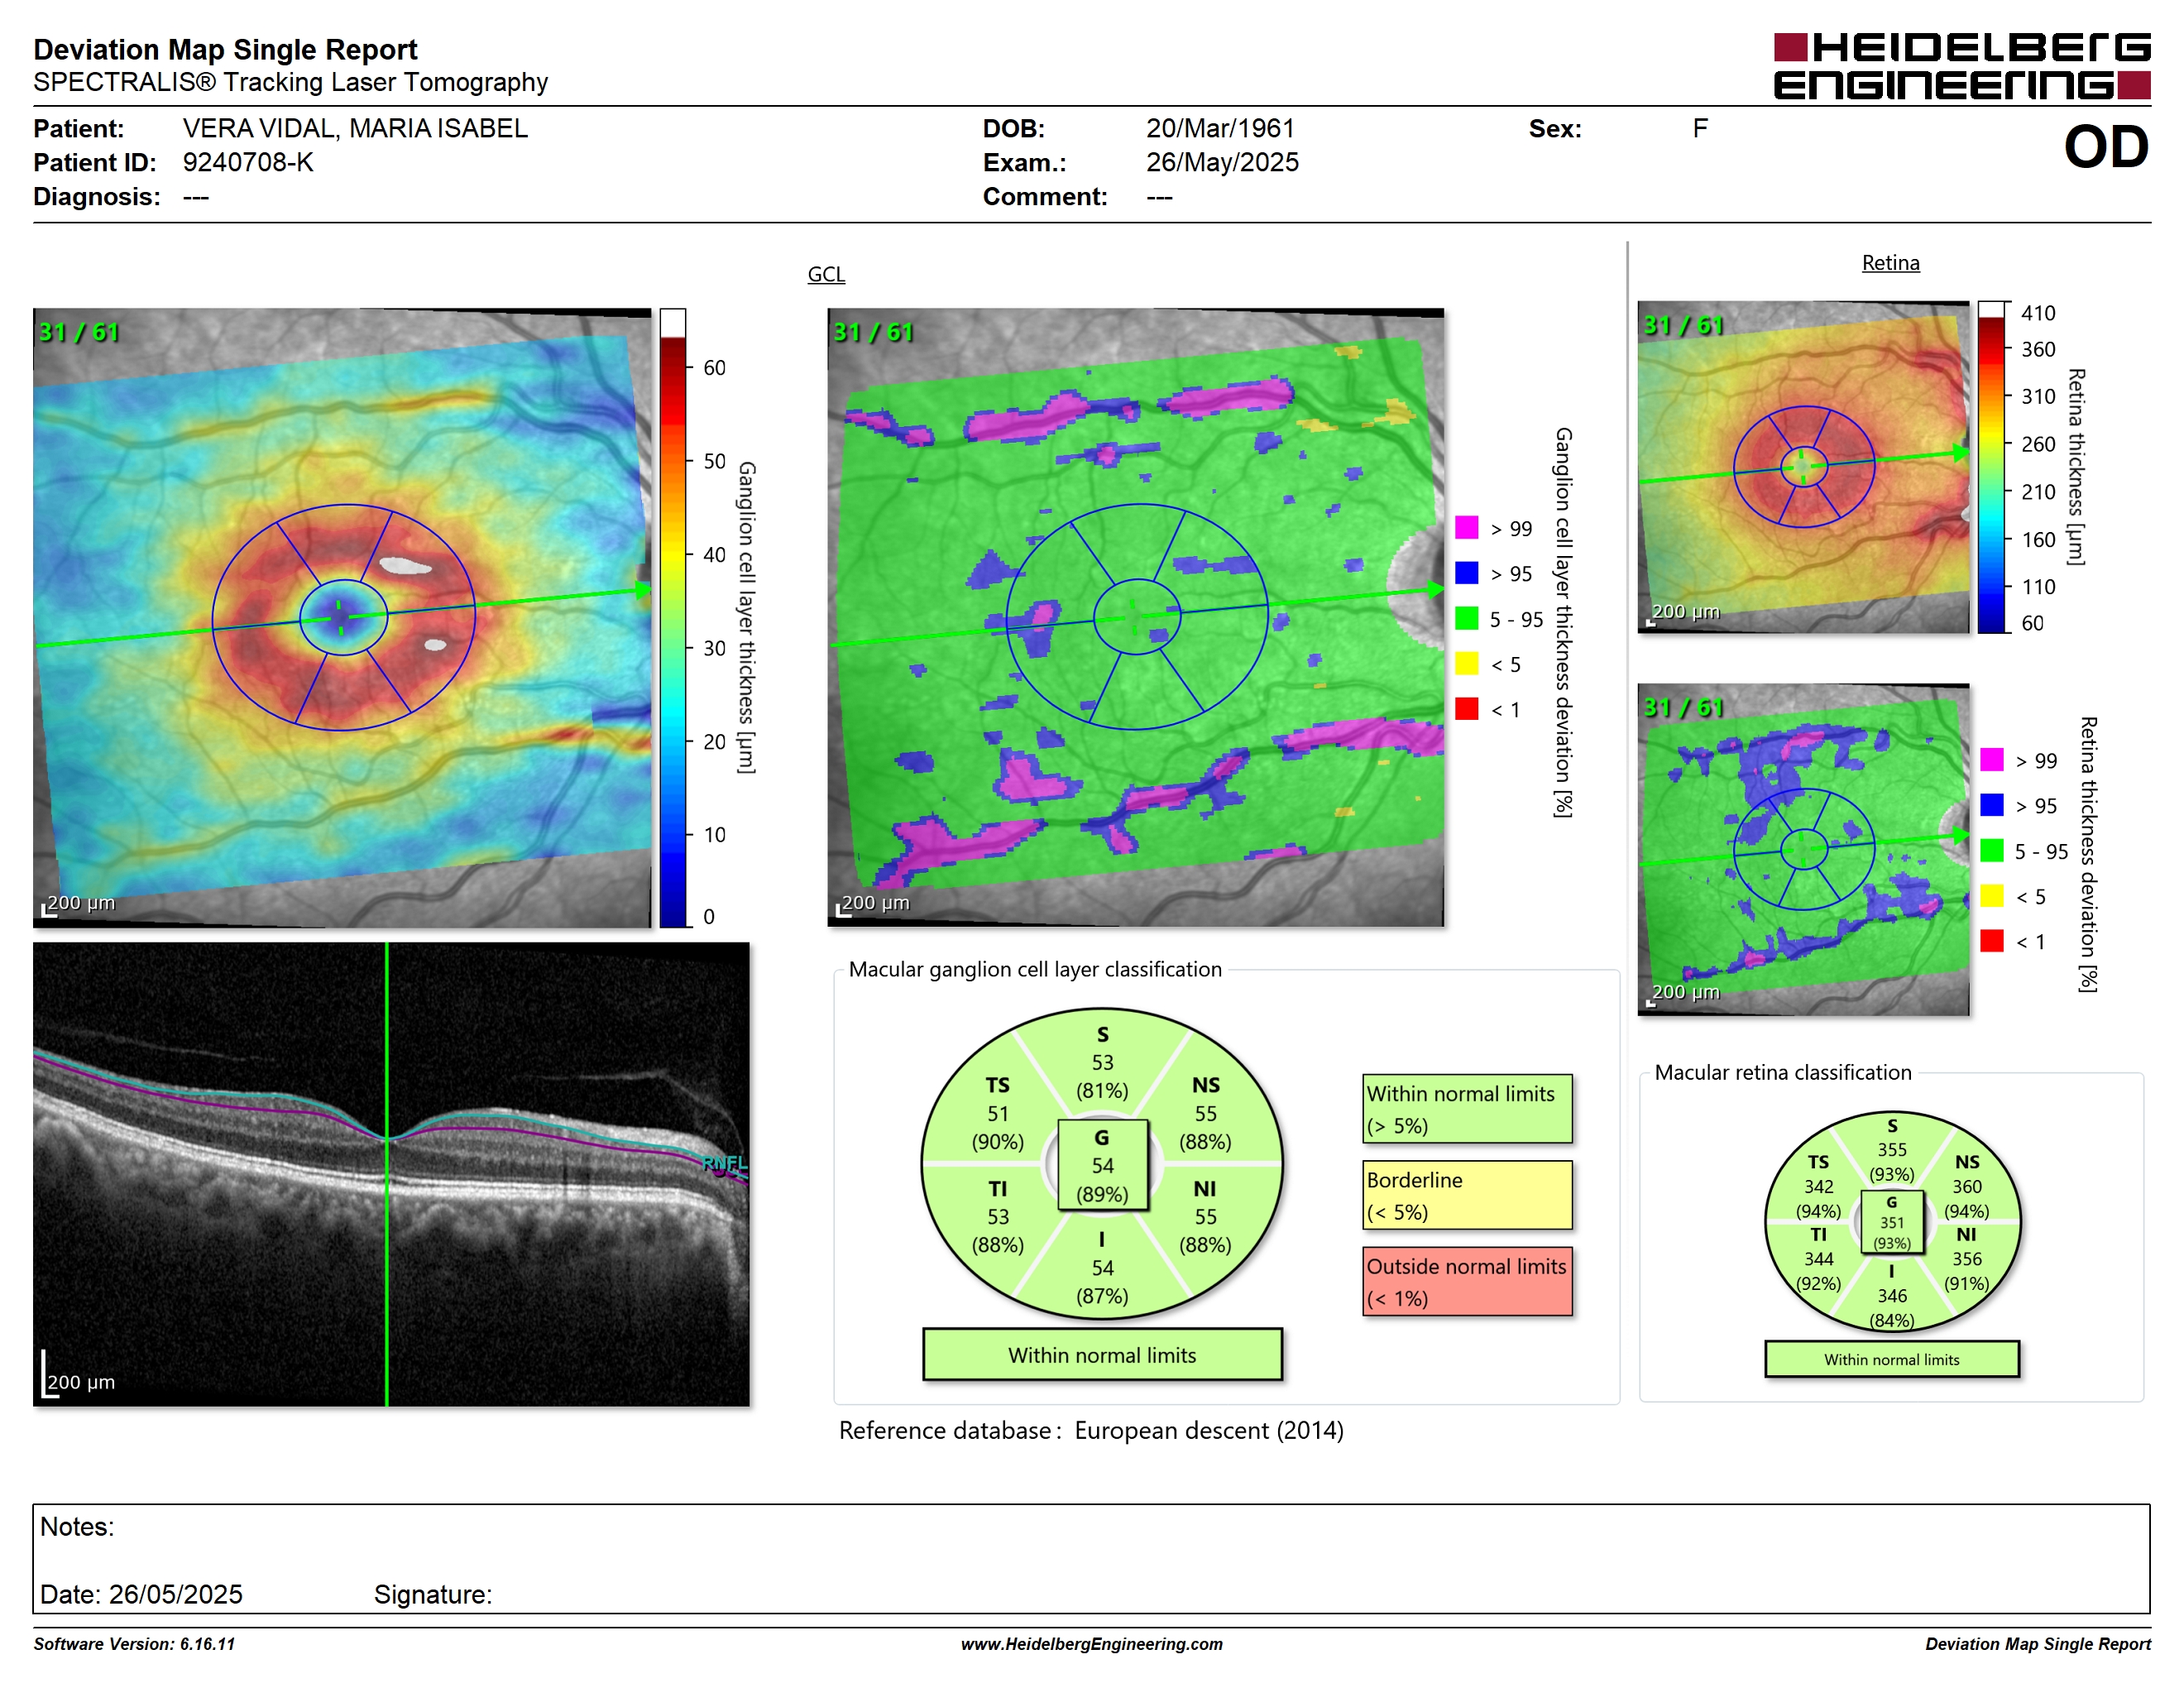Click magenta '> 99' swatch in retina deviation legend
The width and height of the screenshot is (2184, 1688).
1992,760
